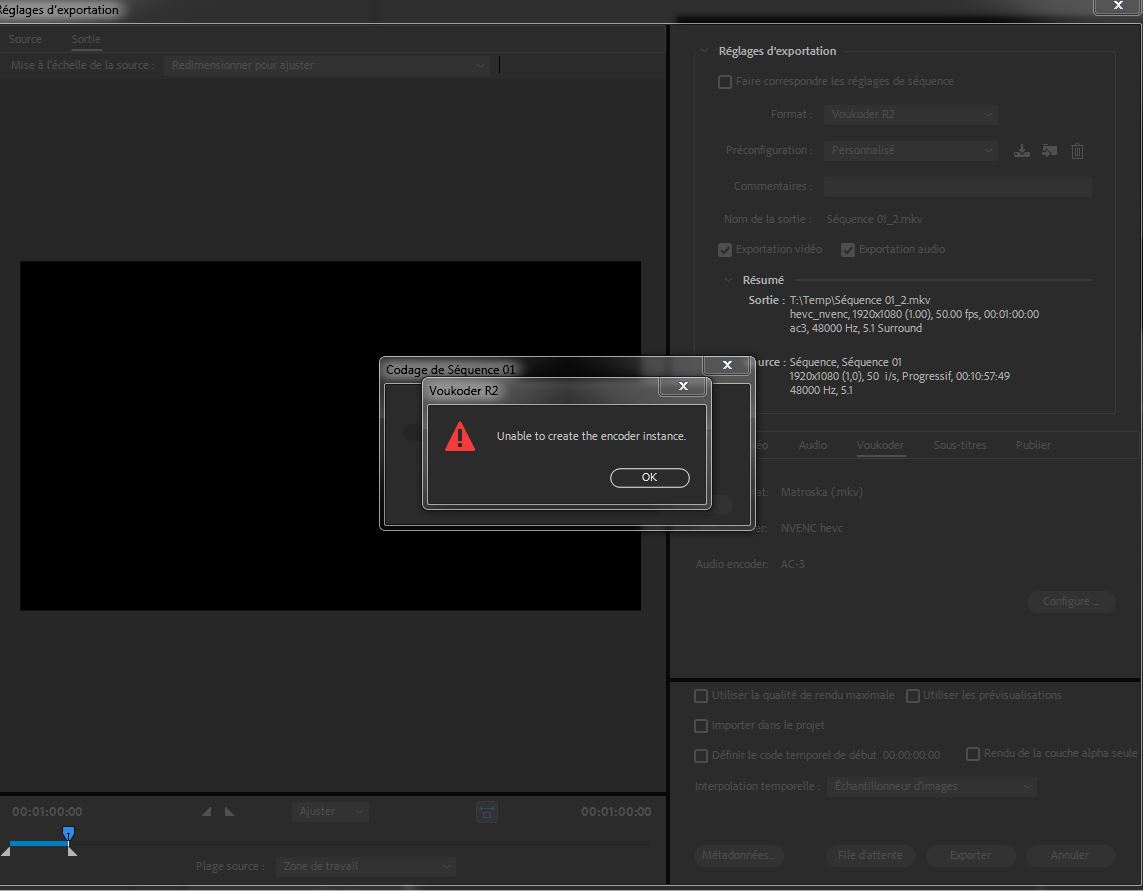The width and height of the screenshot is (1143, 891).
Task: Toggle the aspect ratio correction icon
Action: 487,812
